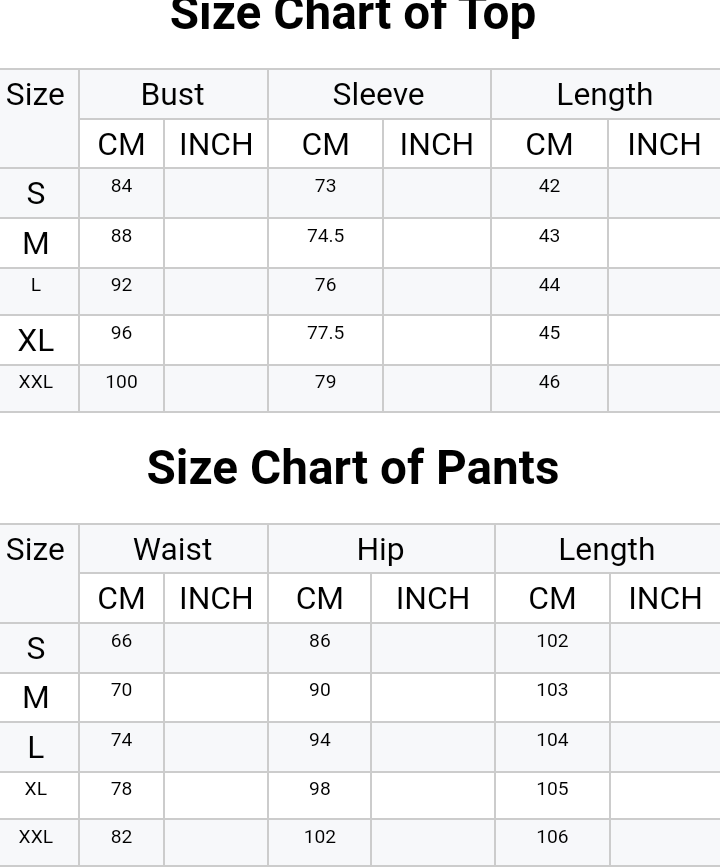Click the "Size Chart of Top" heading
Screen dimensions: 720x868
pyautogui.click(x=352, y=16)
